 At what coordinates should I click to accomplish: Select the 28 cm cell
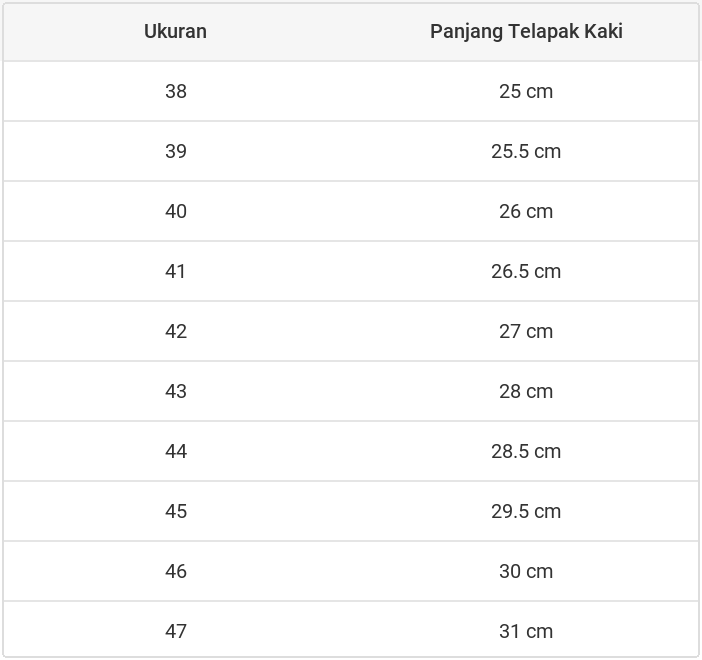coord(526,391)
